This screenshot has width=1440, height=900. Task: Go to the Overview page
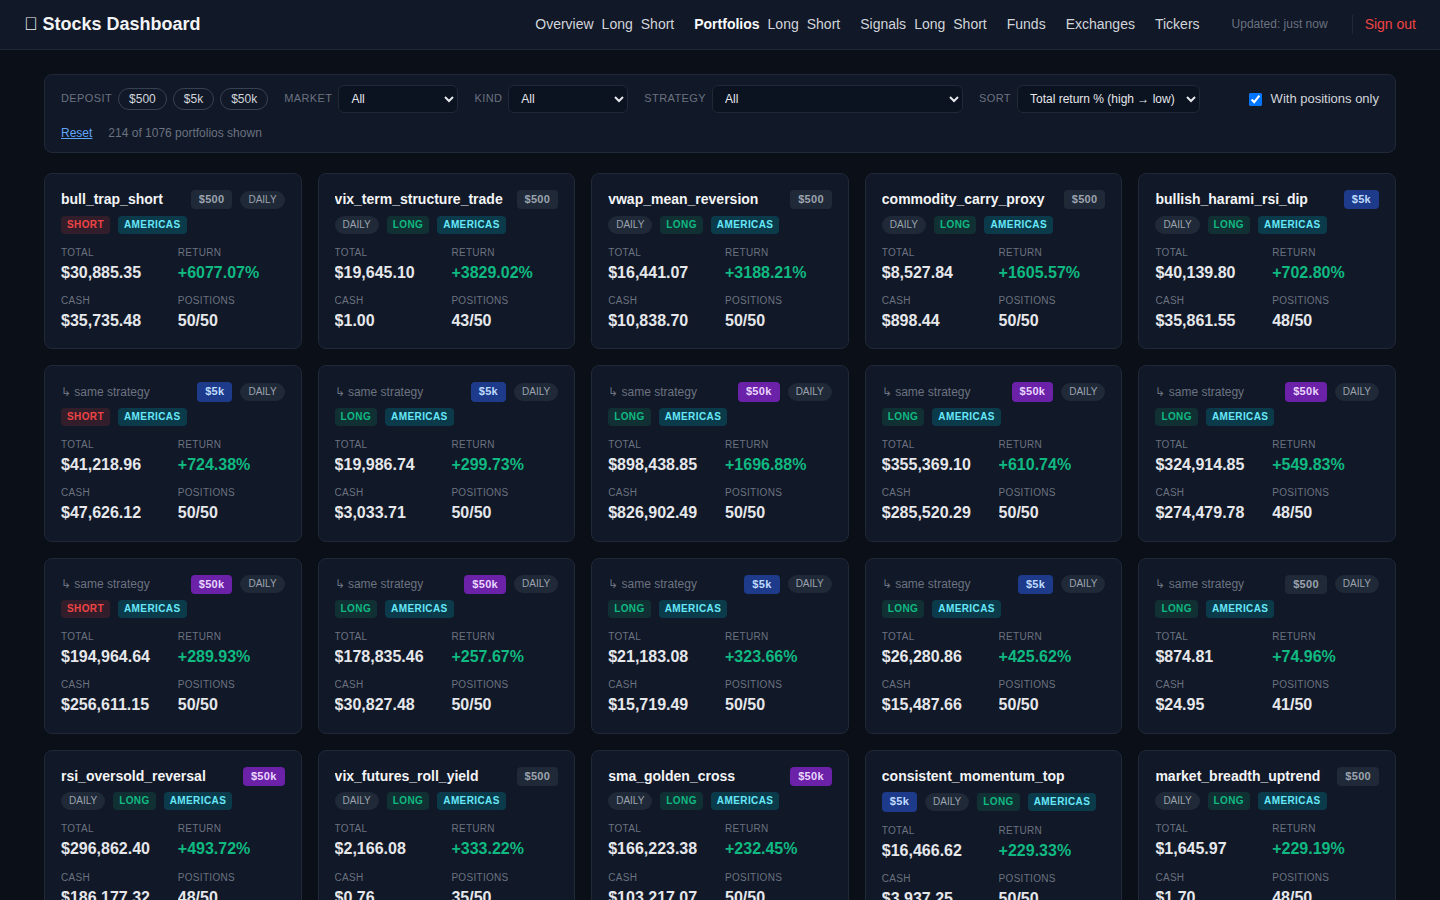(x=564, y=24)
